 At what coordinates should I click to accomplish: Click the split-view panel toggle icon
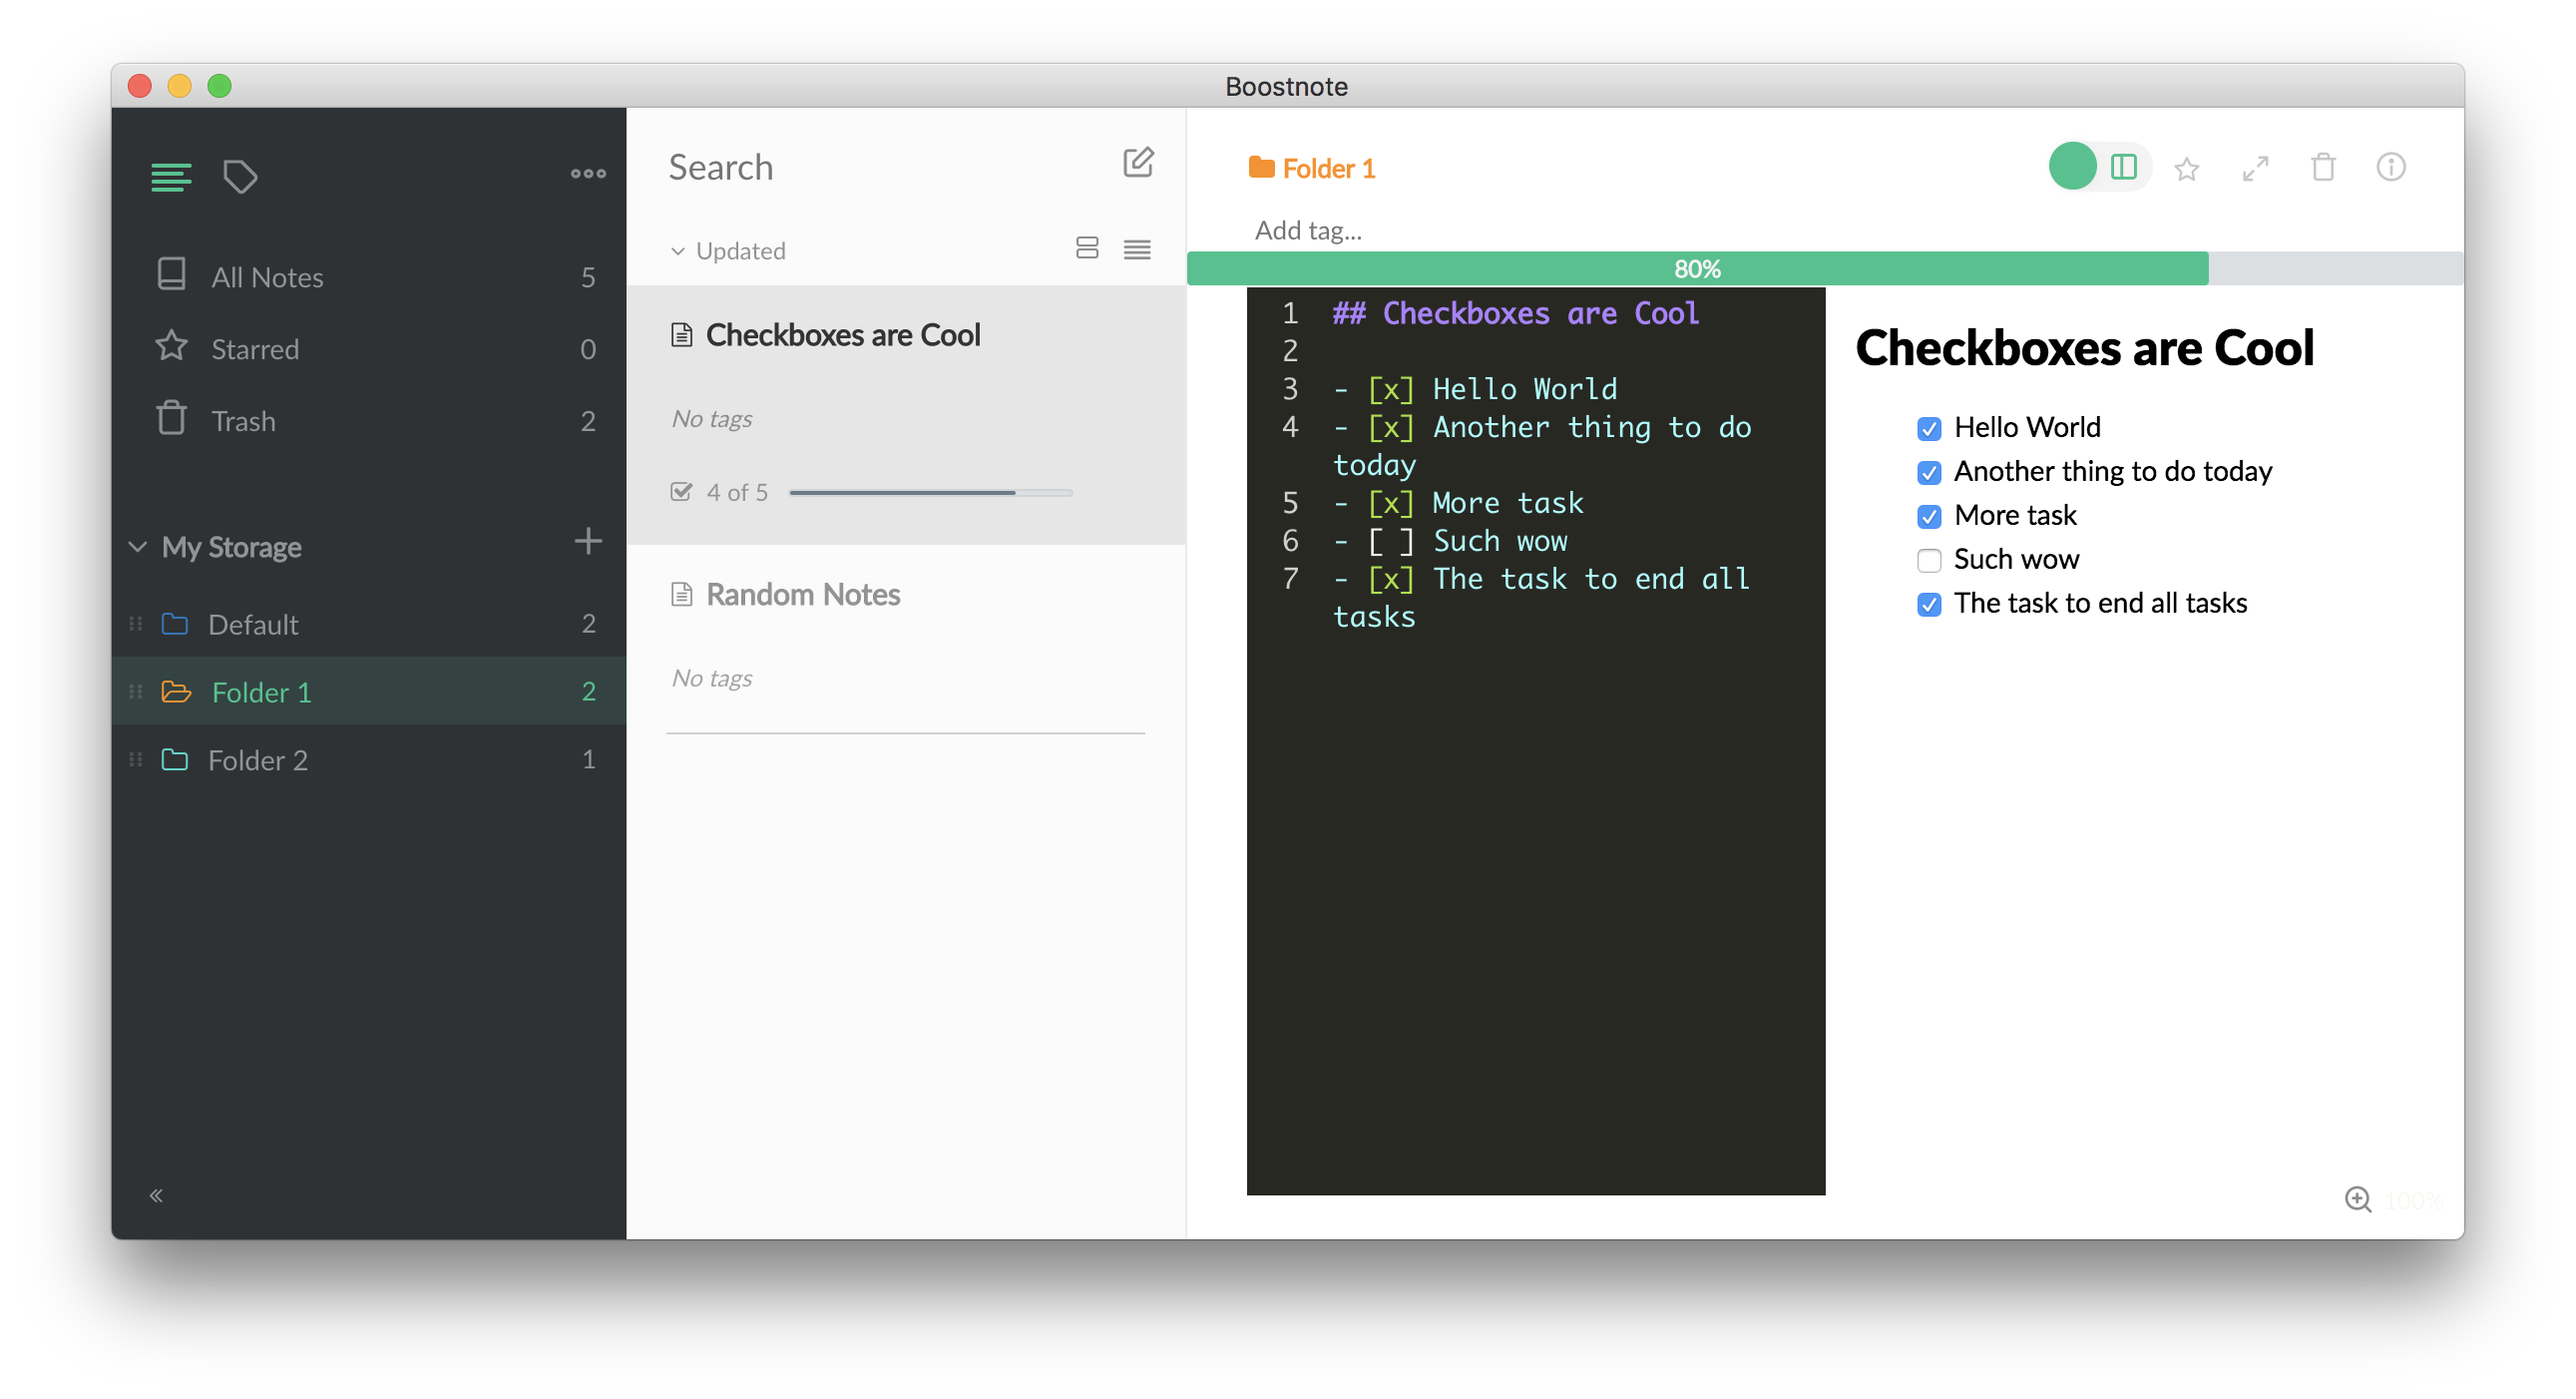click(x=2121, y=166)
